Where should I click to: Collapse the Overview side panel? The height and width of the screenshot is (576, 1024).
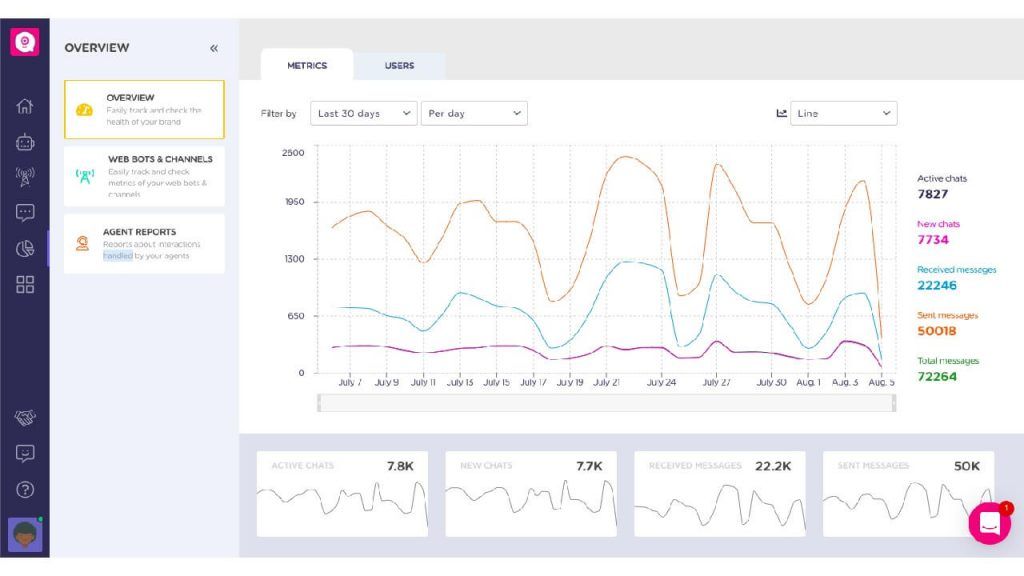pyautogui.click(x=214, y=48)
